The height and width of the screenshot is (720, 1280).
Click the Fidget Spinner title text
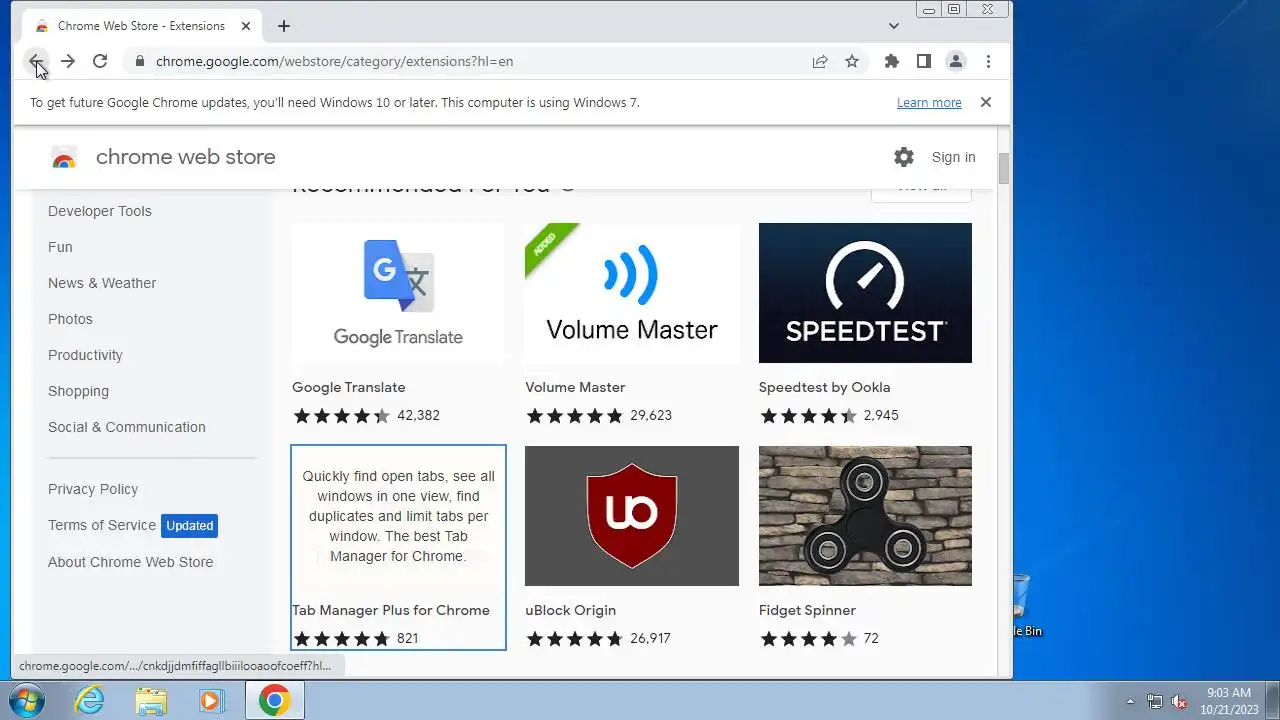point(807,610)
